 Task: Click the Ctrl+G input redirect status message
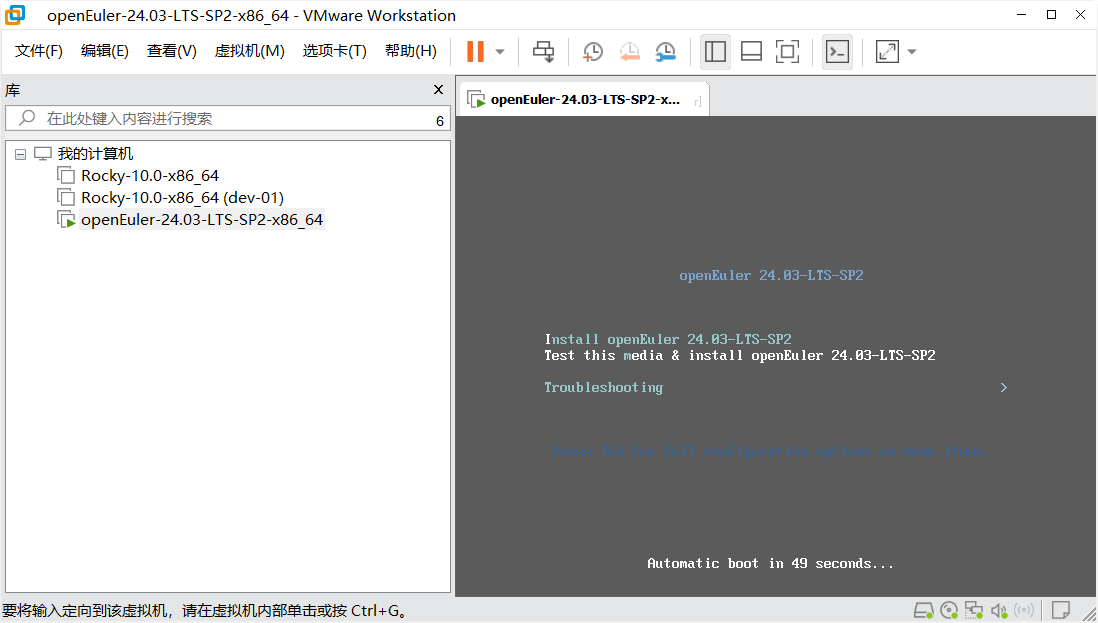(204, 611)
